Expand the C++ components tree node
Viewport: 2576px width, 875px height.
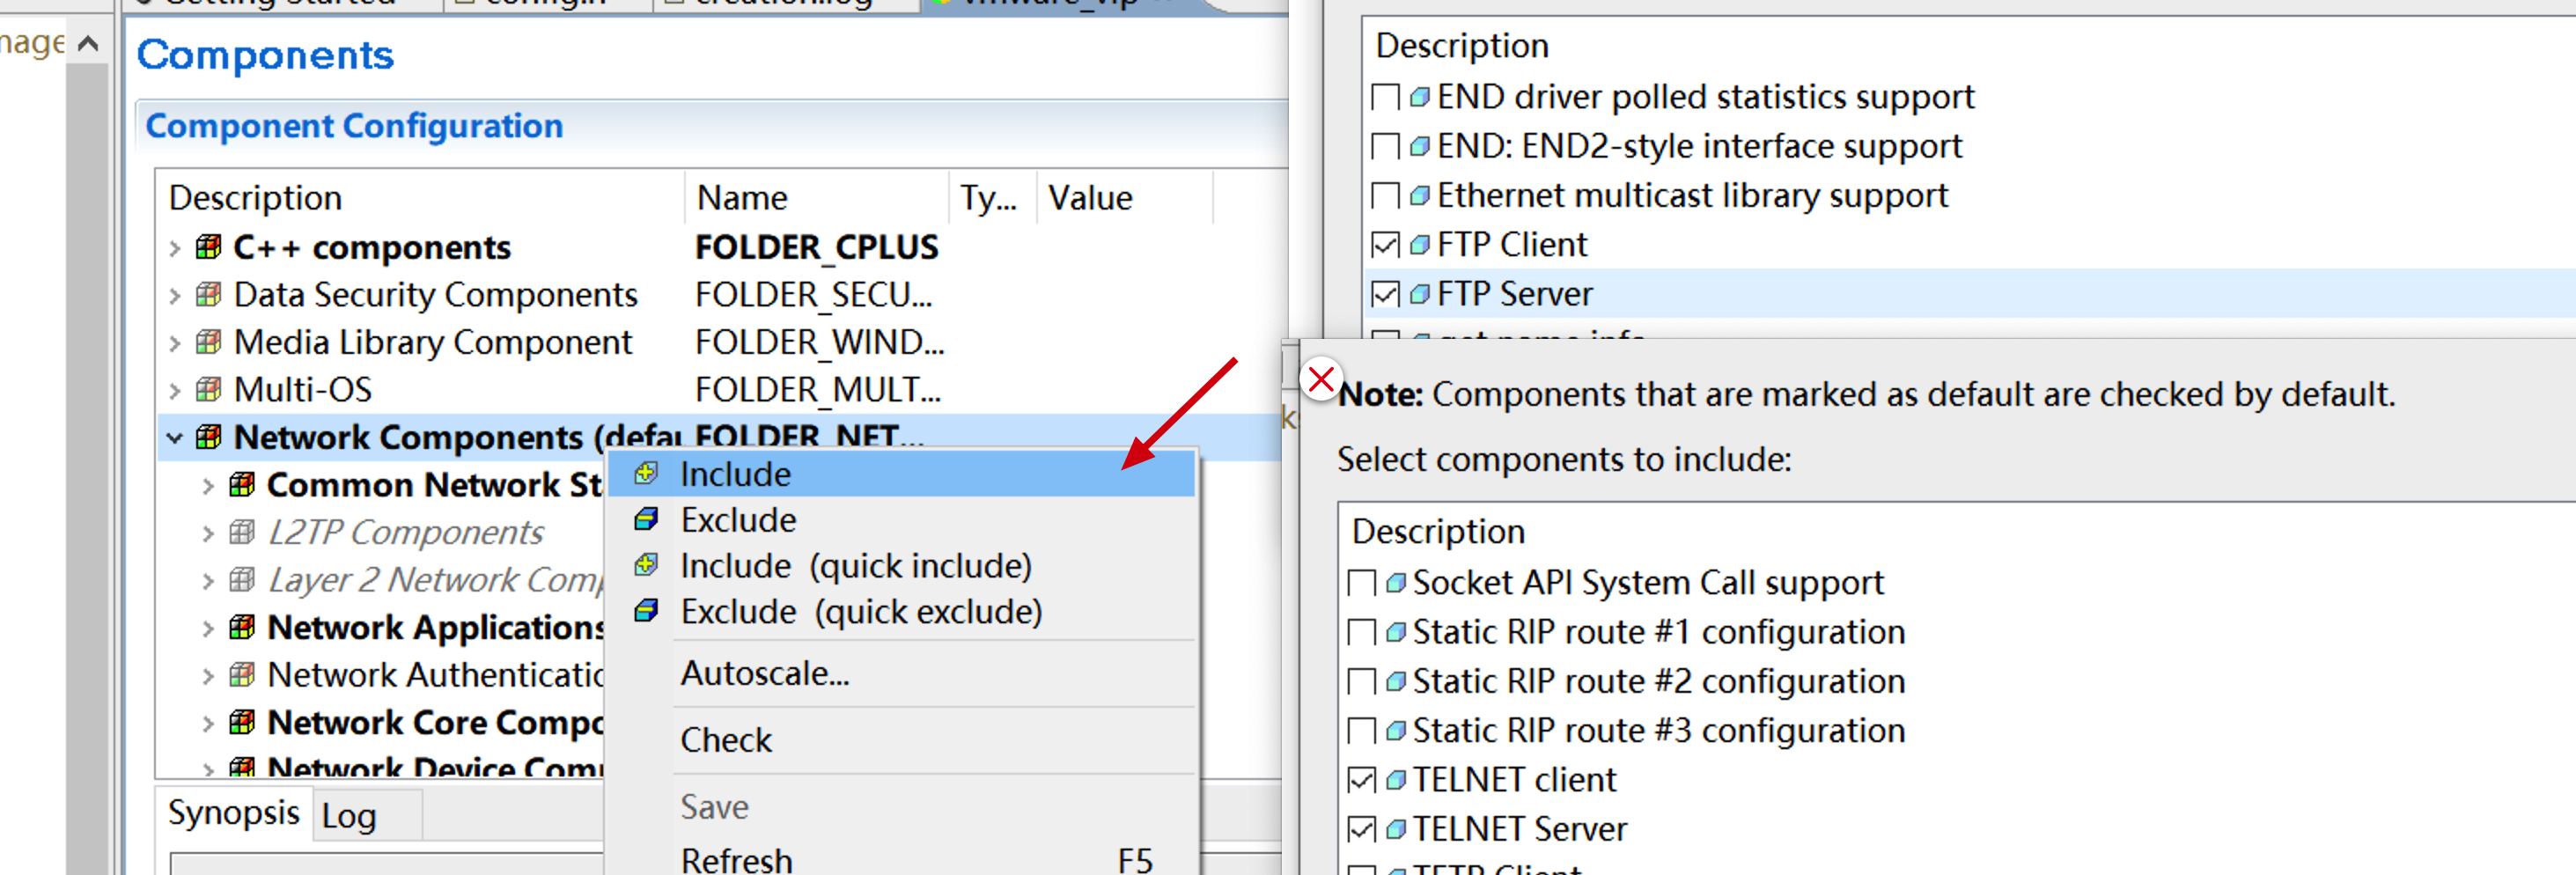click(175, 248)
